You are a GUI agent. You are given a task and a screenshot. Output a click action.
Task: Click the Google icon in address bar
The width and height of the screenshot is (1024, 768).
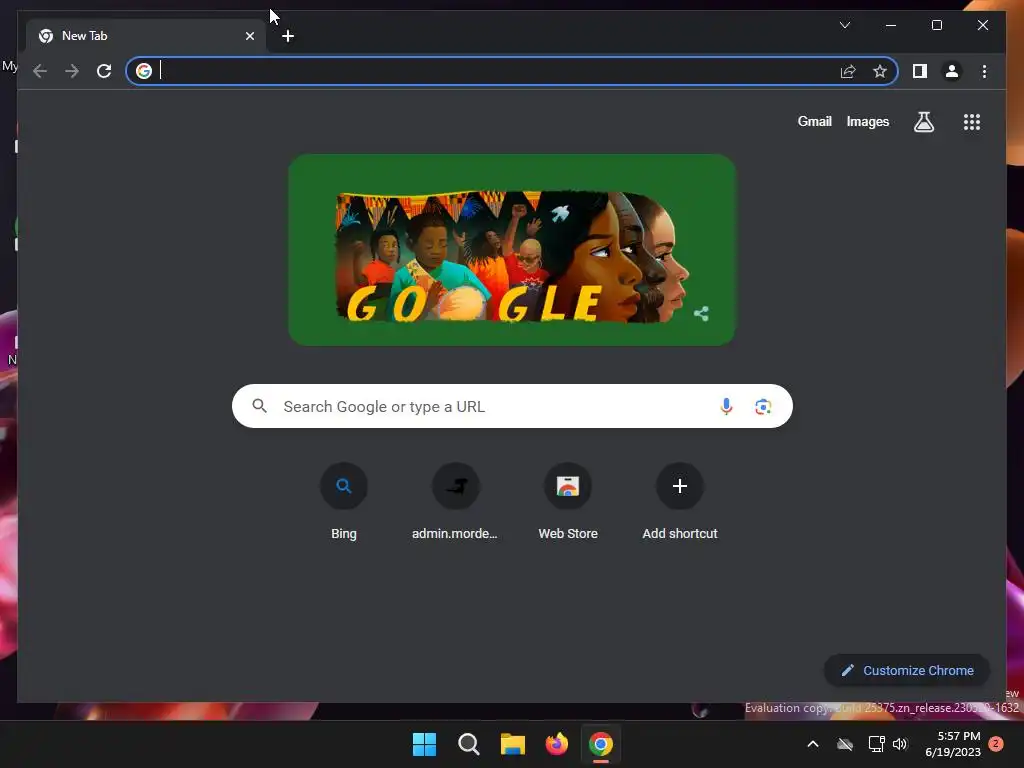click(144, 71)
